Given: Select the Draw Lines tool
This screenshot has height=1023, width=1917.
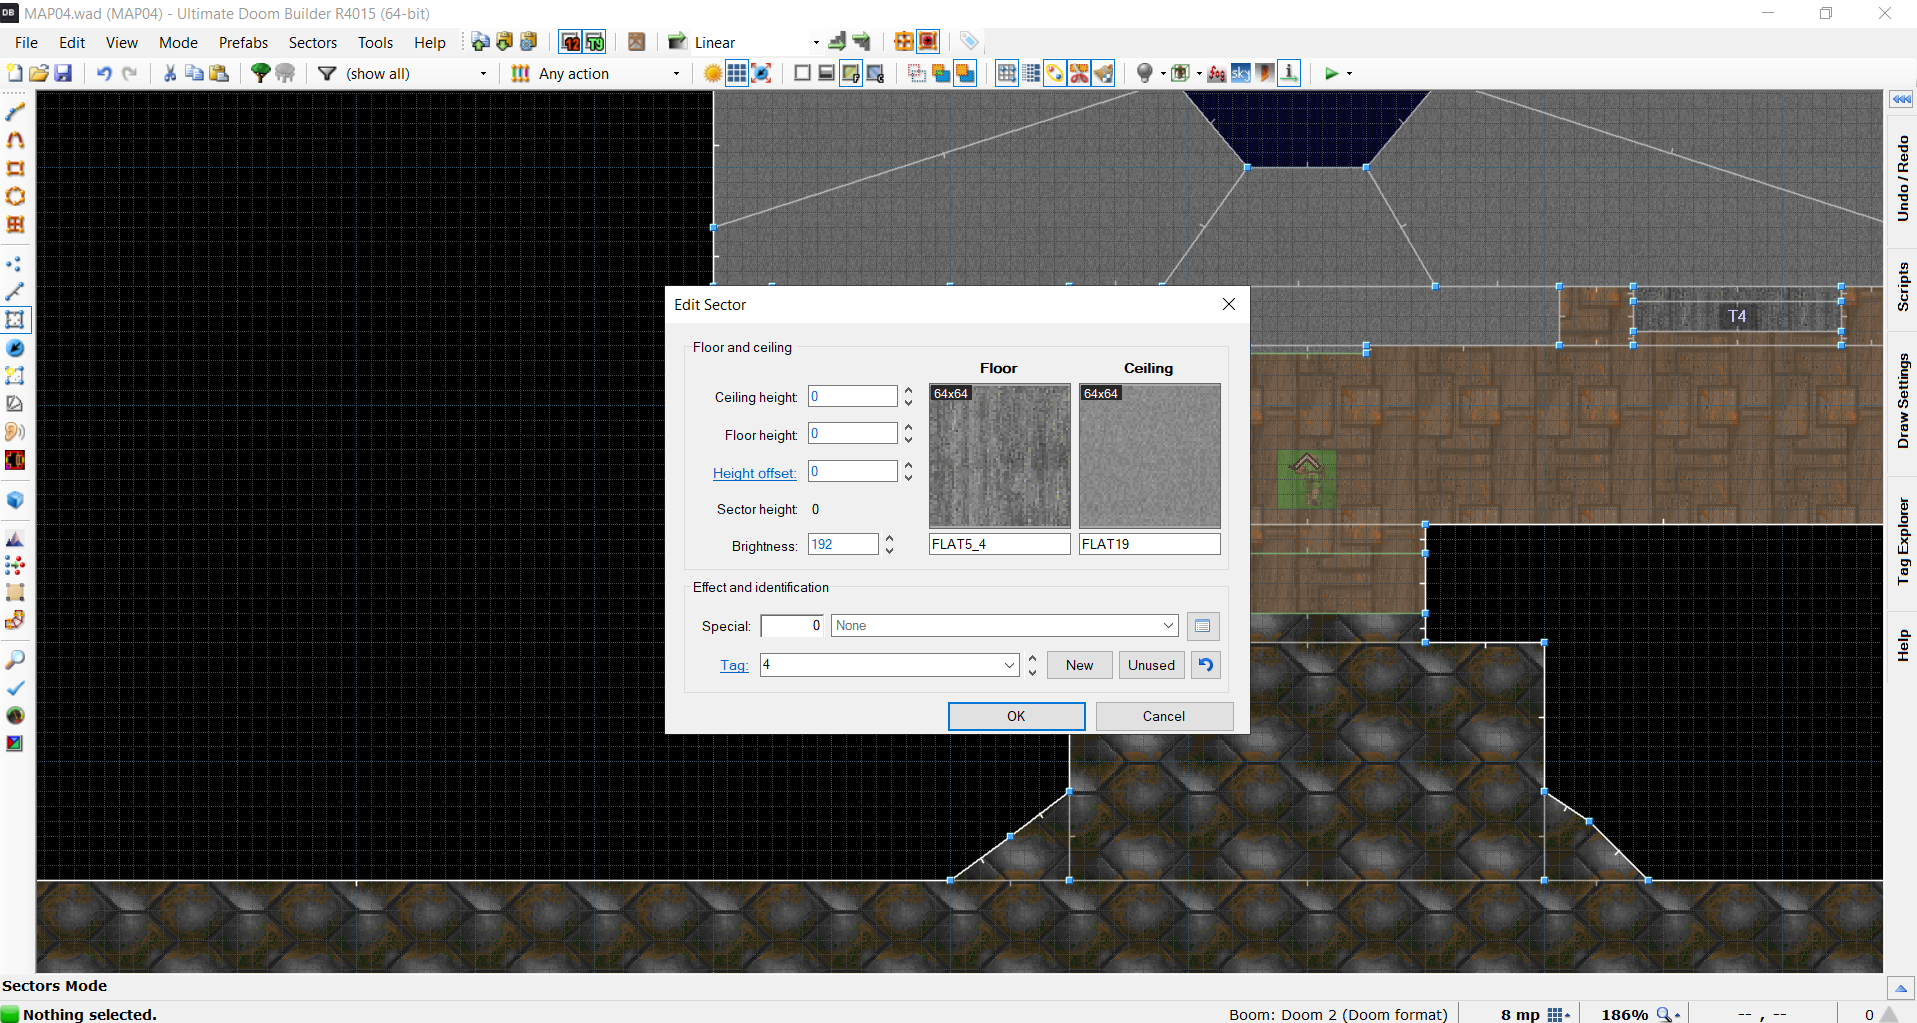Looking at the screenshot, I should 15,112.
